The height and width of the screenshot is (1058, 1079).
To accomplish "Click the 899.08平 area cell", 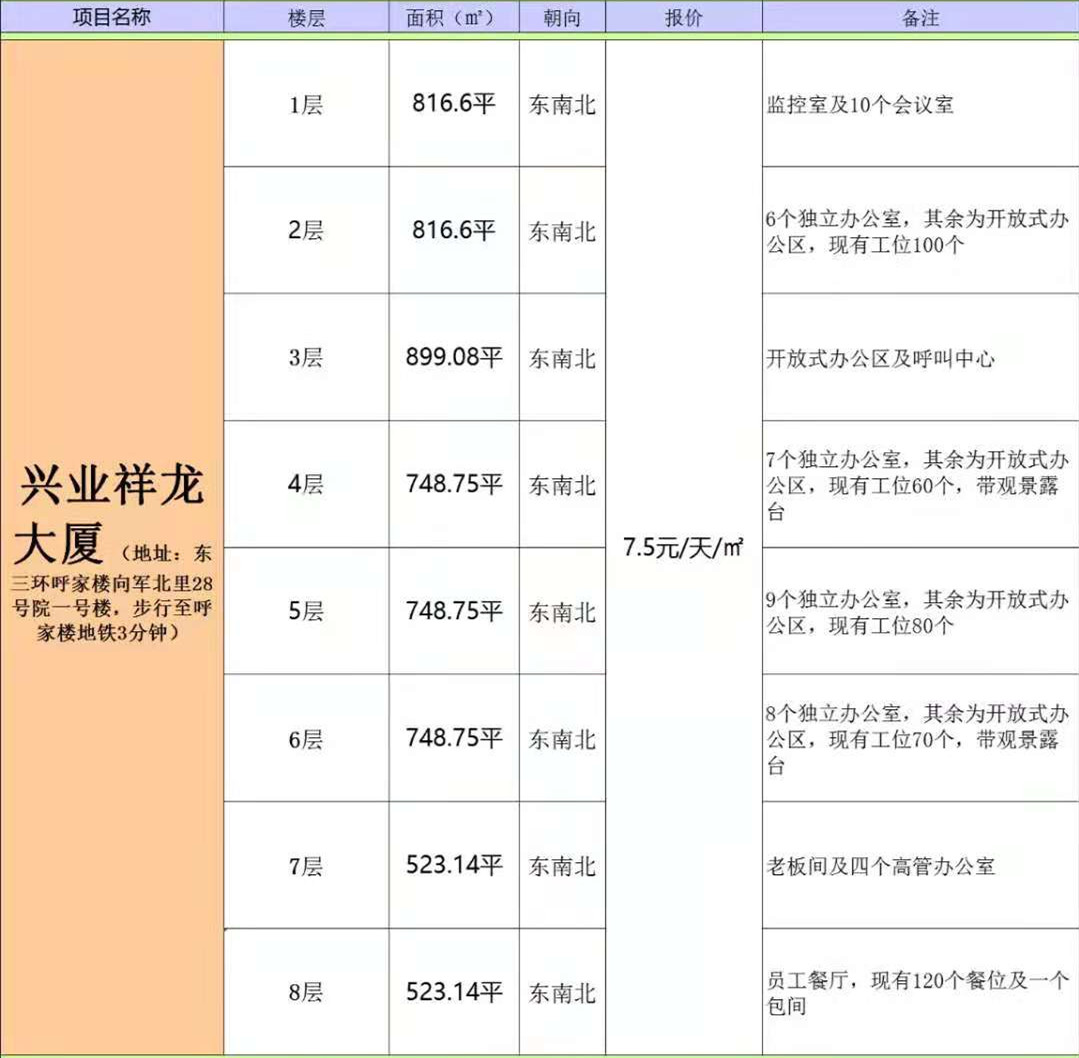I will pyautogui.click(x=453, y=357).
